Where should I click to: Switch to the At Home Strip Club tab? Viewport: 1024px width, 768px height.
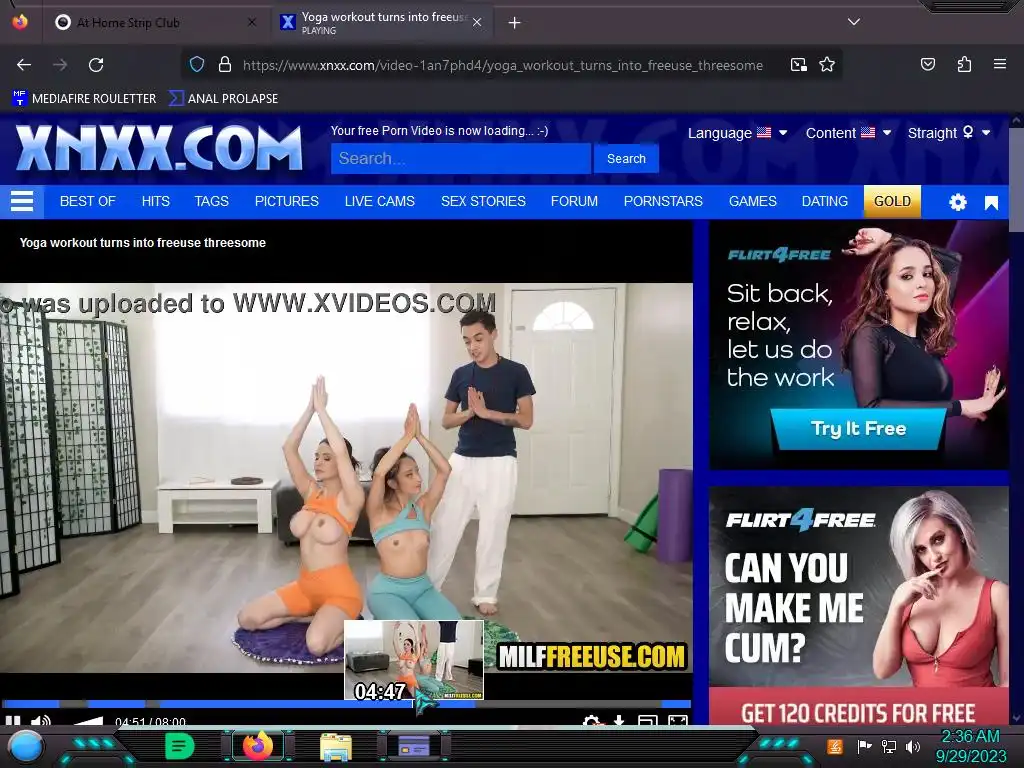tap(154, 23)
